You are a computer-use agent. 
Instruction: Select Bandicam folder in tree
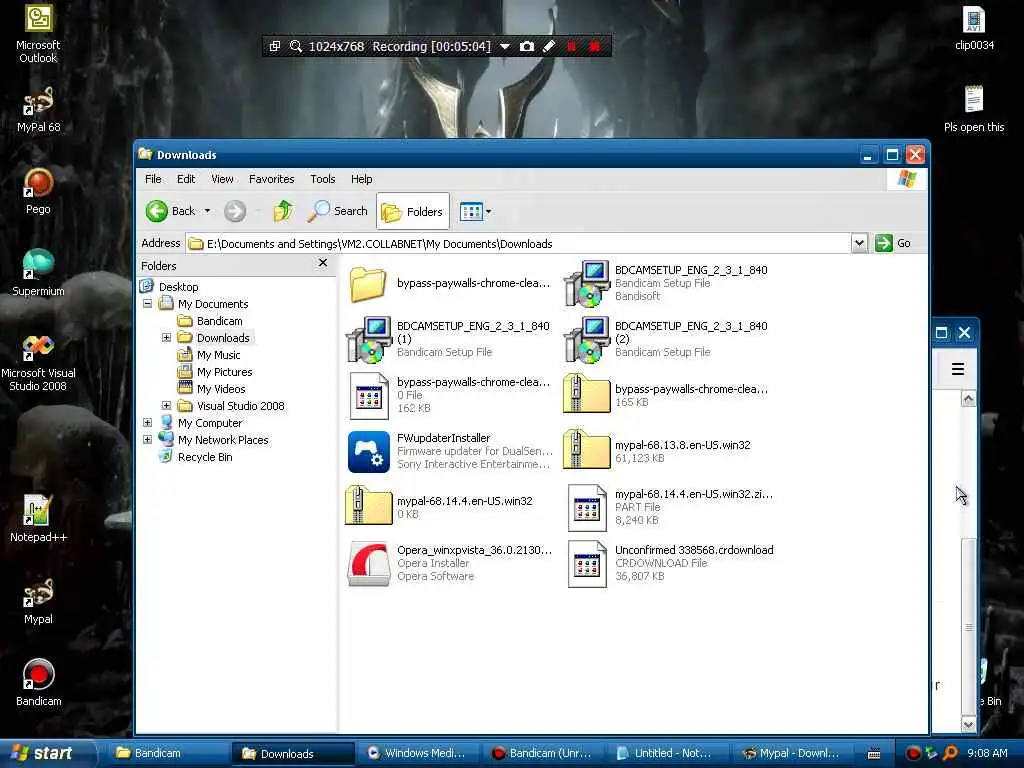(219, 321)
